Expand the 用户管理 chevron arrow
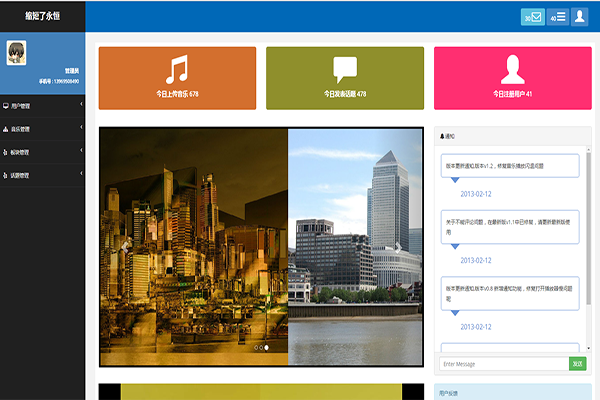The width and height of the screenshot is (600, 400). 81,104
